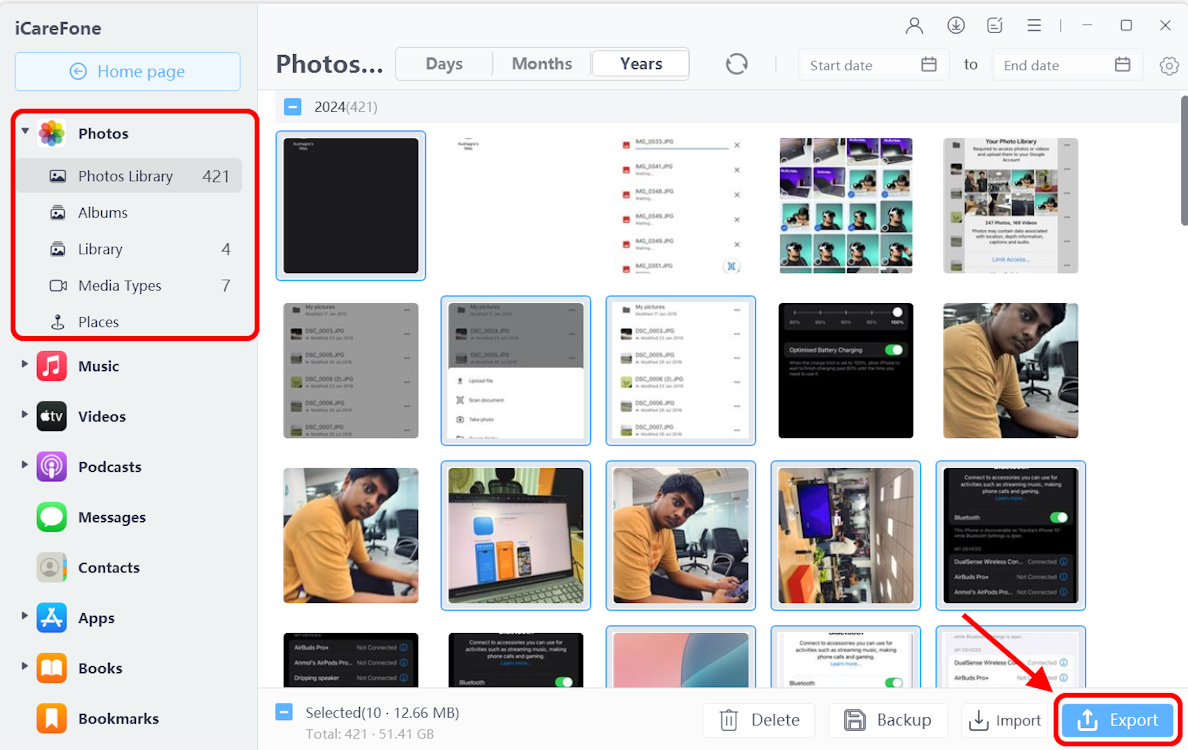Export the selected photos

pyautogui.click(x=1117, y=720)
